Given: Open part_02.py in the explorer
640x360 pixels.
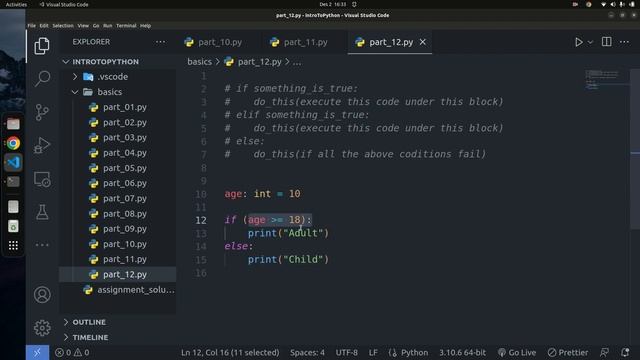Looking at the screenshot, I should 124,122.
